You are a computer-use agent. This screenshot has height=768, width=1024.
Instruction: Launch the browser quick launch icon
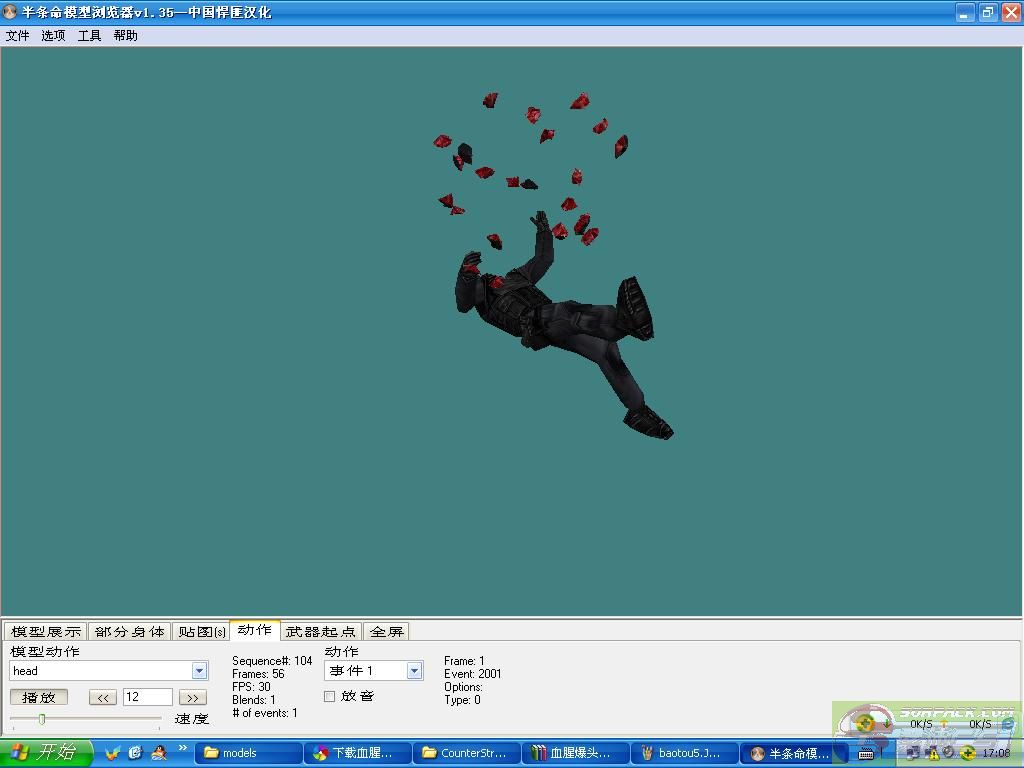(x=135, y=753)
